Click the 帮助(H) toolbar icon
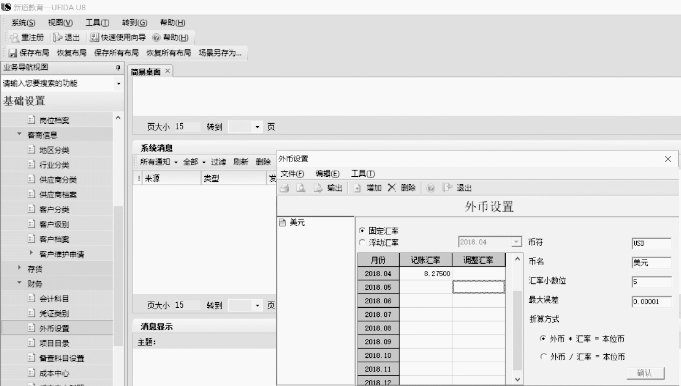Image resolution: width=681 pixels, height=386 pixels. tap(156, 38)
